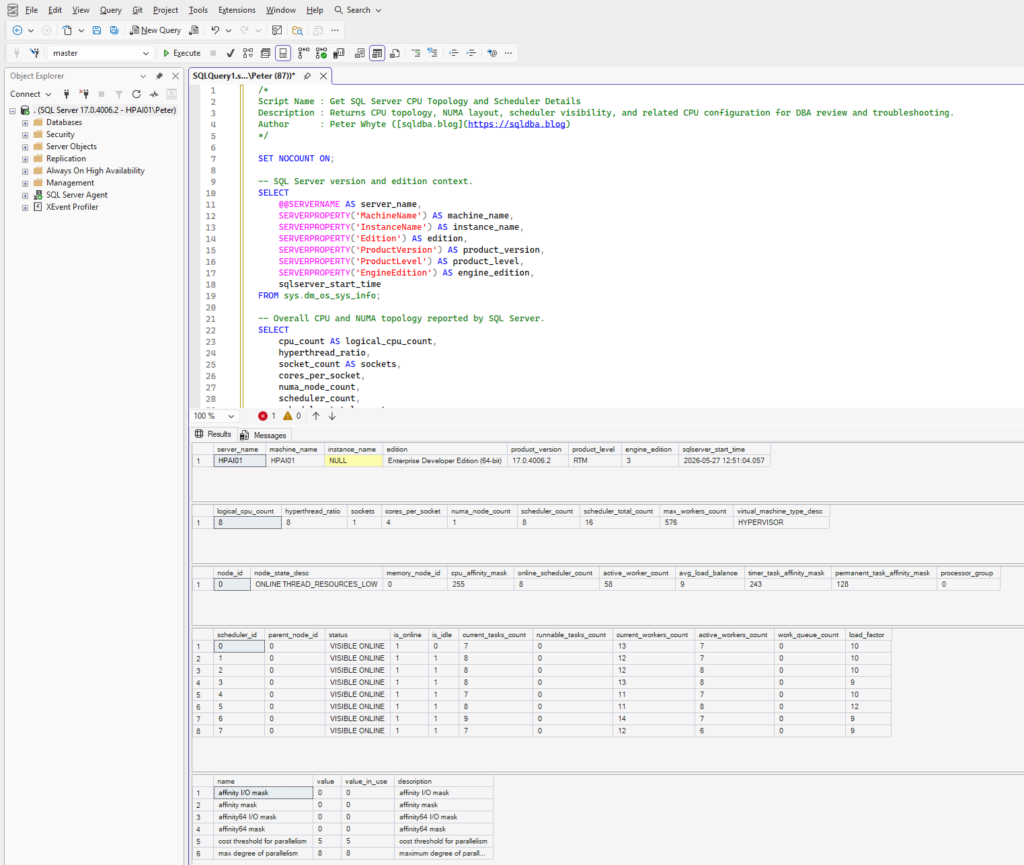1024x865 pixels.
Task: Expand the SQL Server Agent node
Action: point(25,195)
